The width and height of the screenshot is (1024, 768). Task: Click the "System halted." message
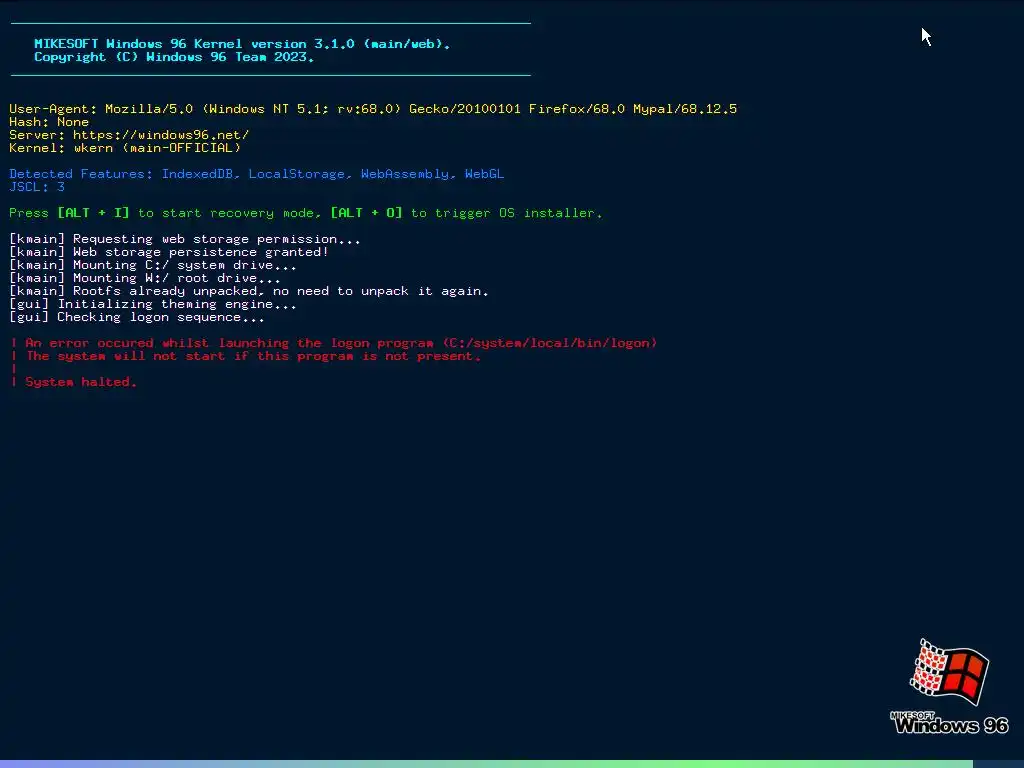pos(74,382)
